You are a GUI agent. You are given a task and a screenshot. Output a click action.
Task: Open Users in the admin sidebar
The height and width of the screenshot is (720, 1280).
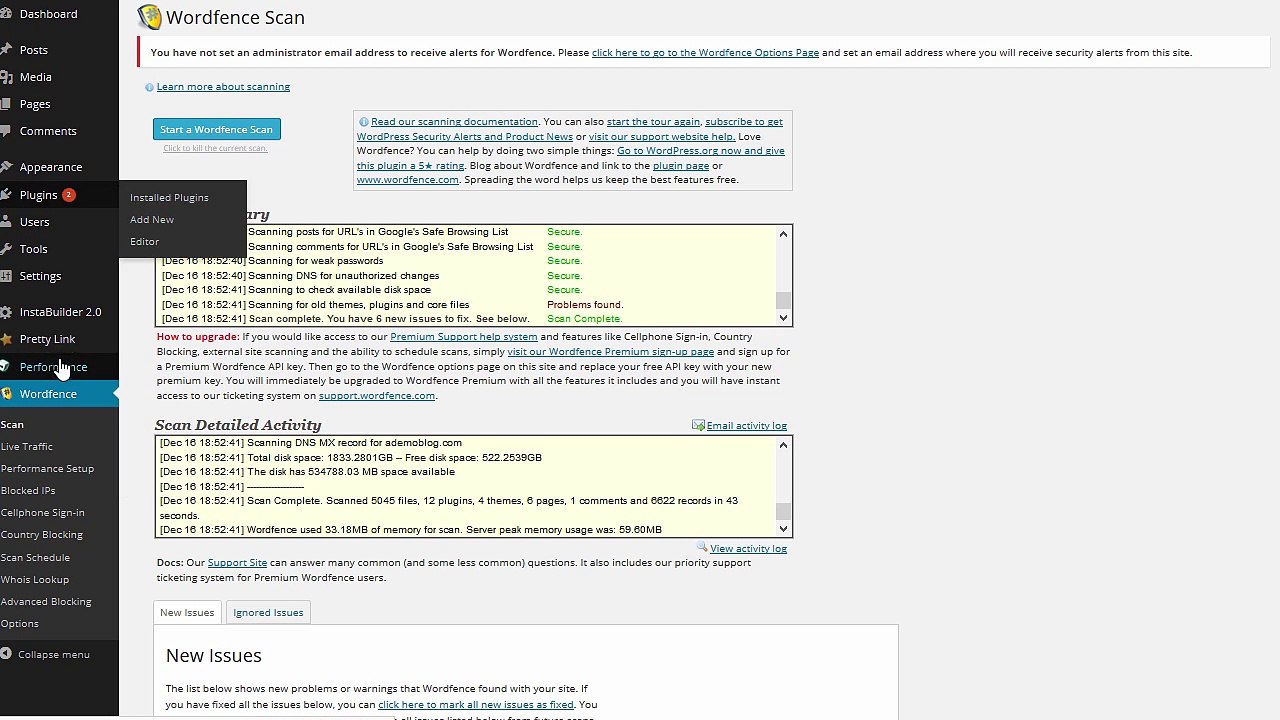(x=34, y=222)
